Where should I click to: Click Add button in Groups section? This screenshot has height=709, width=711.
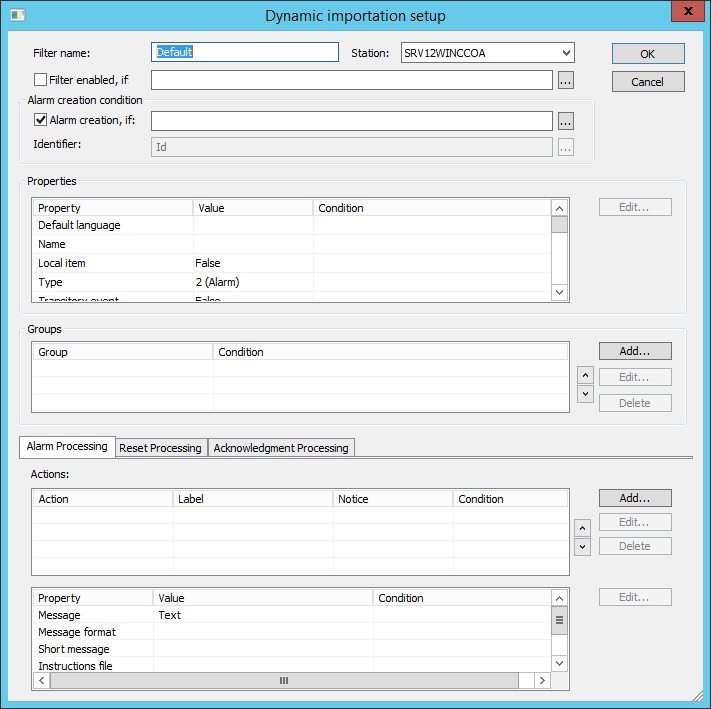[635, 352]
